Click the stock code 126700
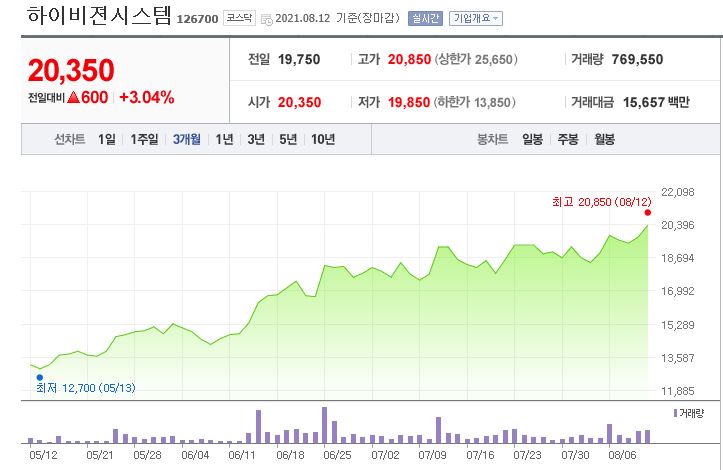Image resolution: width=723 pixels, height=470 pixels. click(x=197, y=19)
